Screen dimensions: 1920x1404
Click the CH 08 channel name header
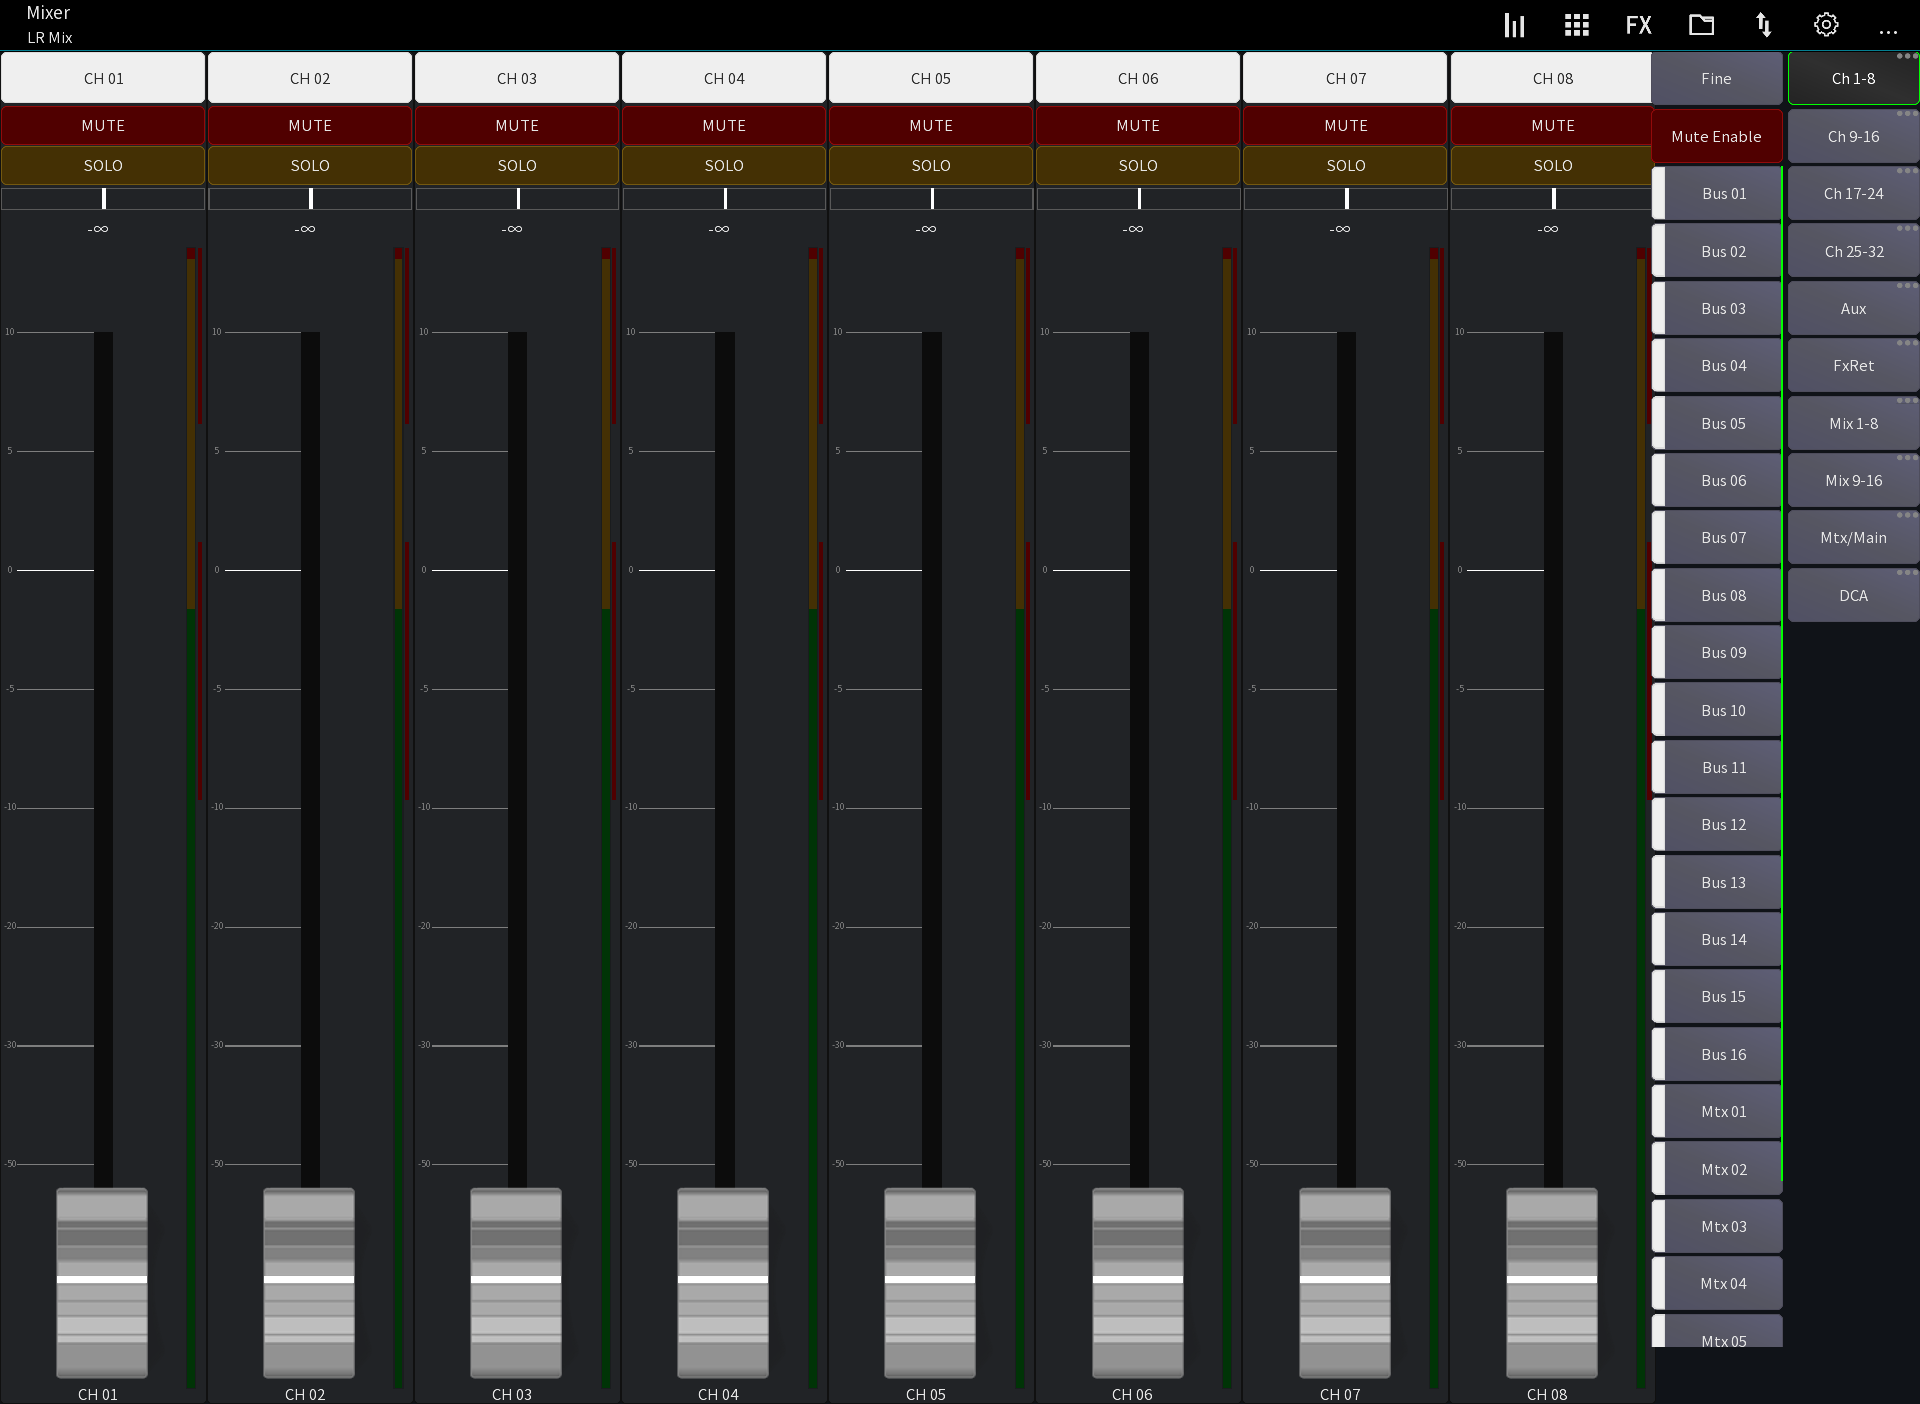click(x=1553, y=78)
